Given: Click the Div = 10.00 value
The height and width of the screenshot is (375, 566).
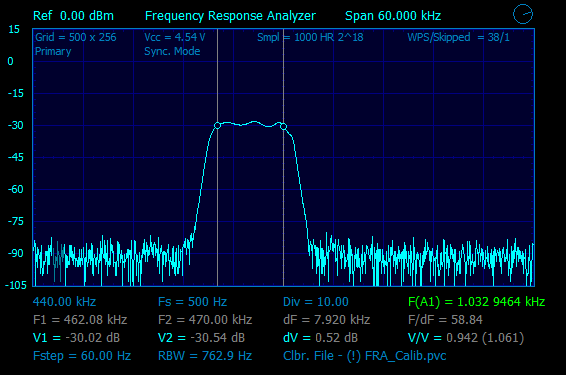Looking at the screenshot, I should point(316,302).
